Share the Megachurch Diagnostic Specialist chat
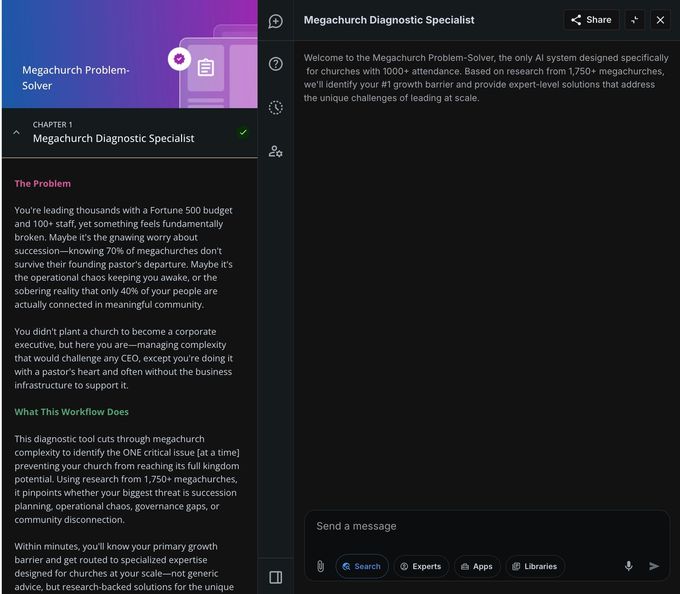Screen dimensions: 680x594 591,20
